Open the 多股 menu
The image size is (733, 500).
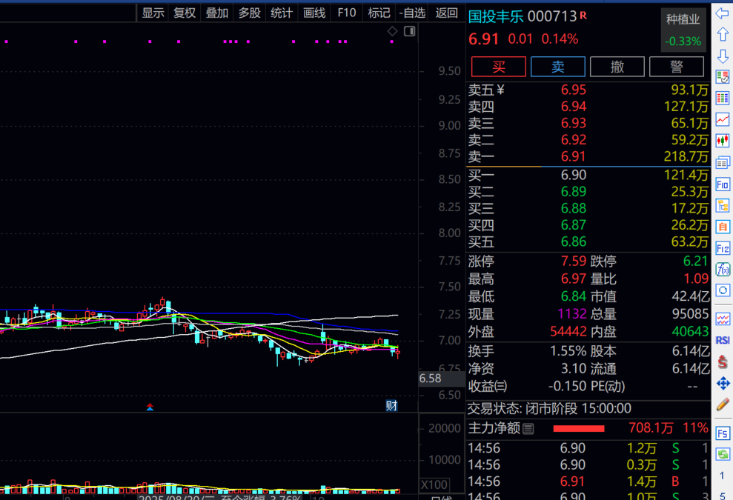click(249, 13)
